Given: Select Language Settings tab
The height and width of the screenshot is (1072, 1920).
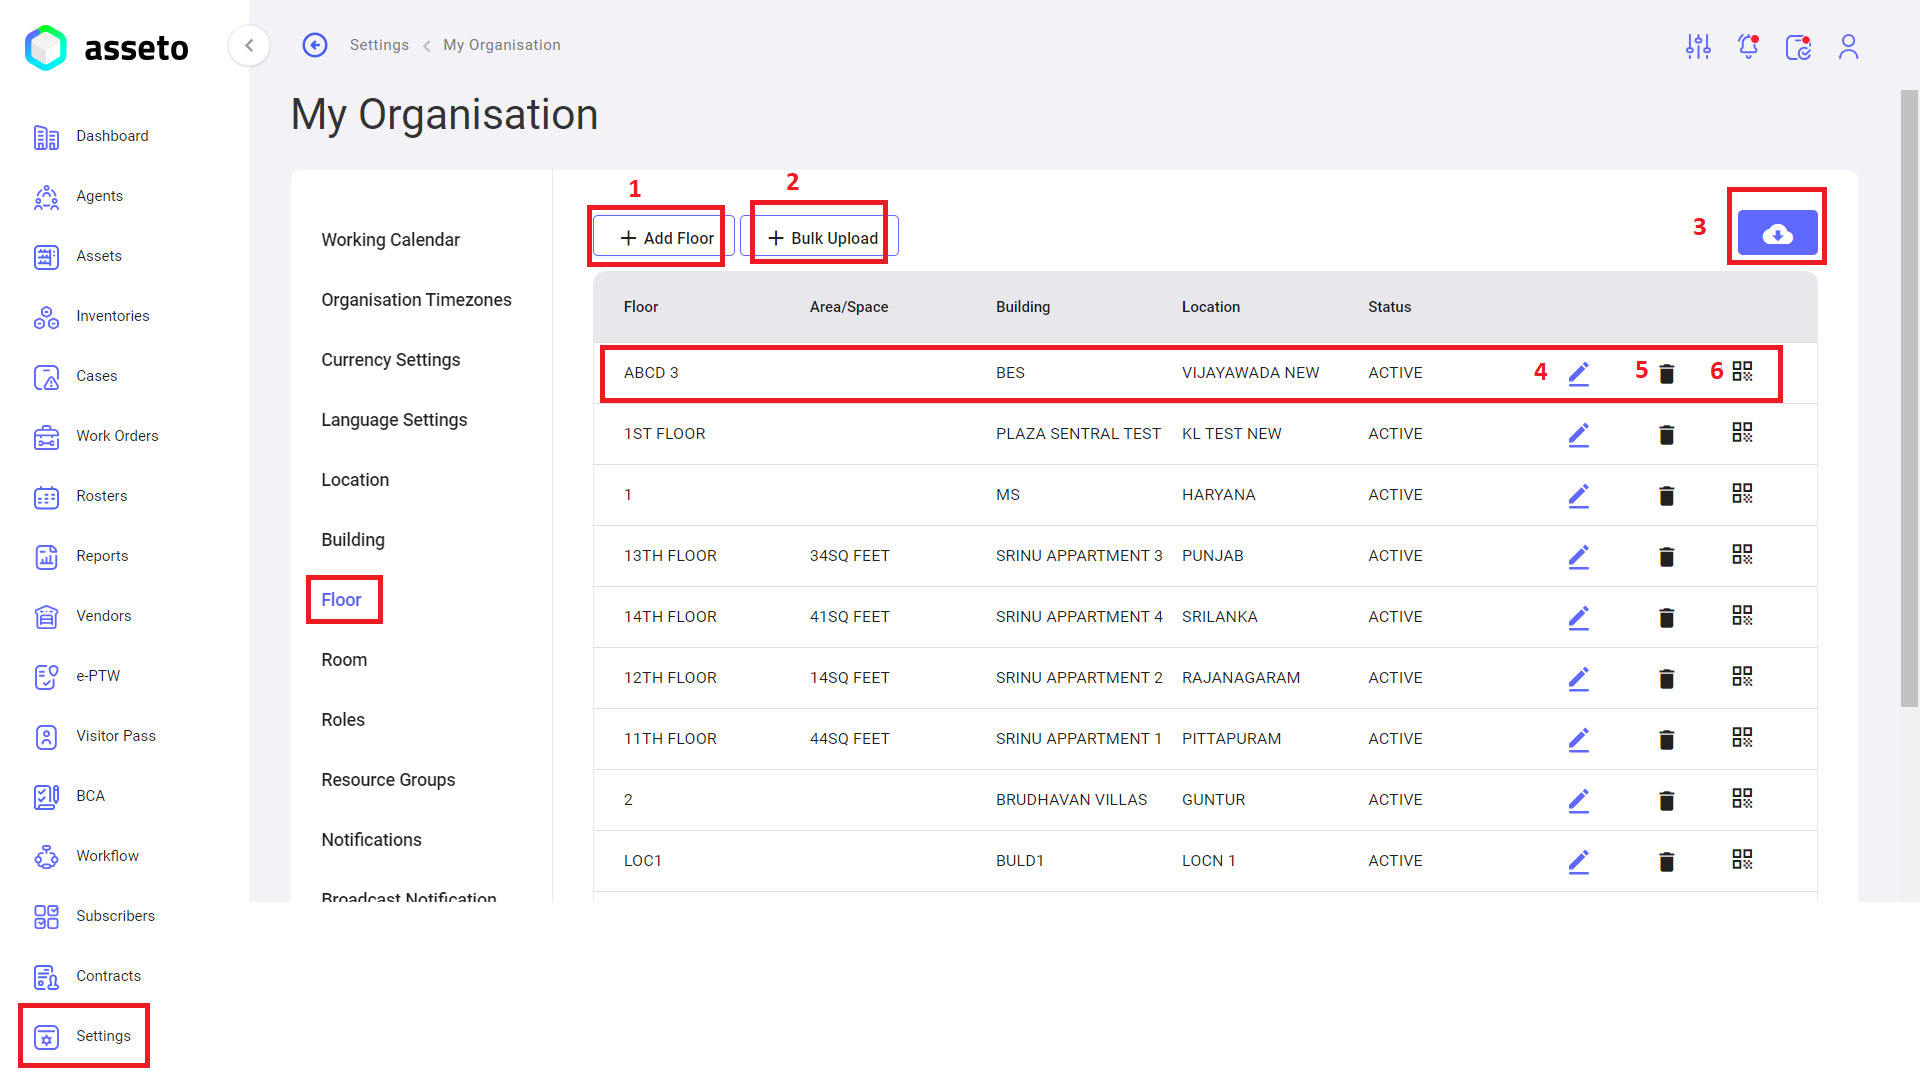Looking at the screenshot, I should pyautogui.click(x=394, y=420).
